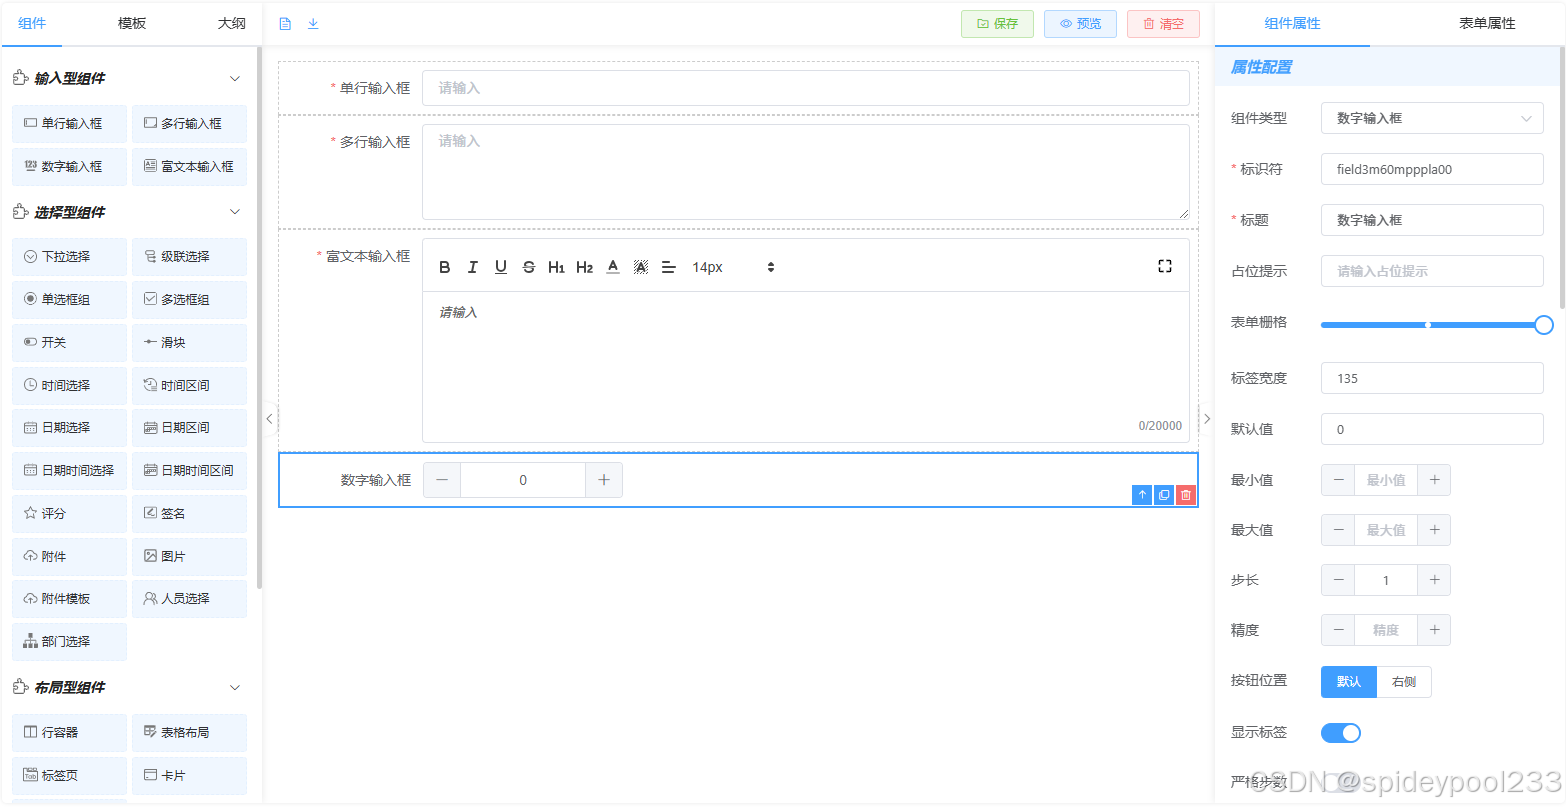Add 单选框组 component
Screen dimensions: 1566x809
click(70, 300)
